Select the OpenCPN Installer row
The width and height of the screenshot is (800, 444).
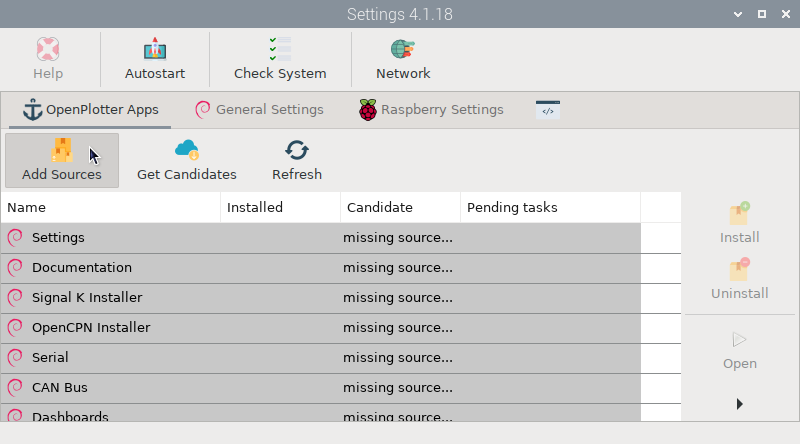pos(91,328)
